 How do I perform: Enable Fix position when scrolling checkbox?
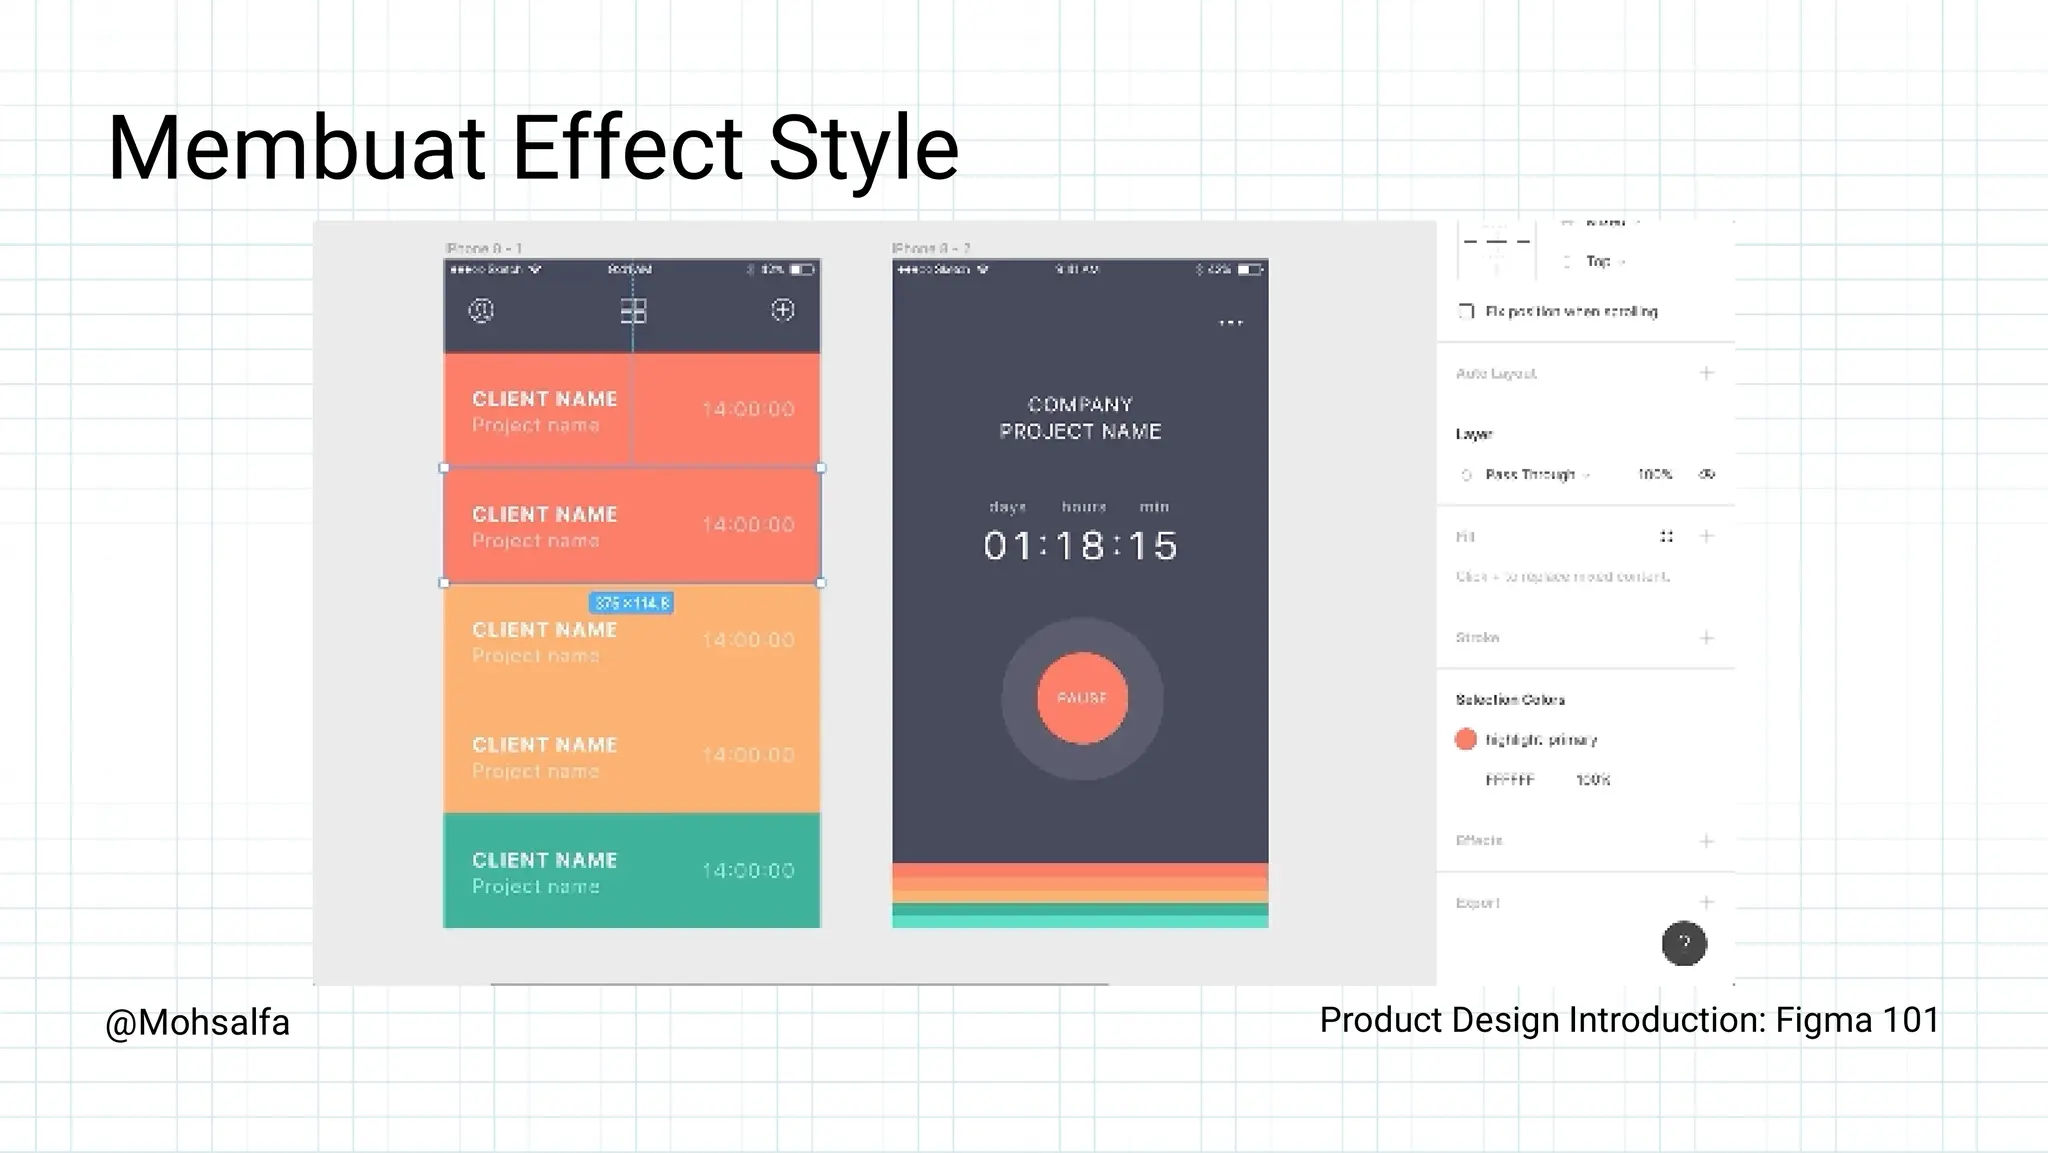[x=1467, y=312]
